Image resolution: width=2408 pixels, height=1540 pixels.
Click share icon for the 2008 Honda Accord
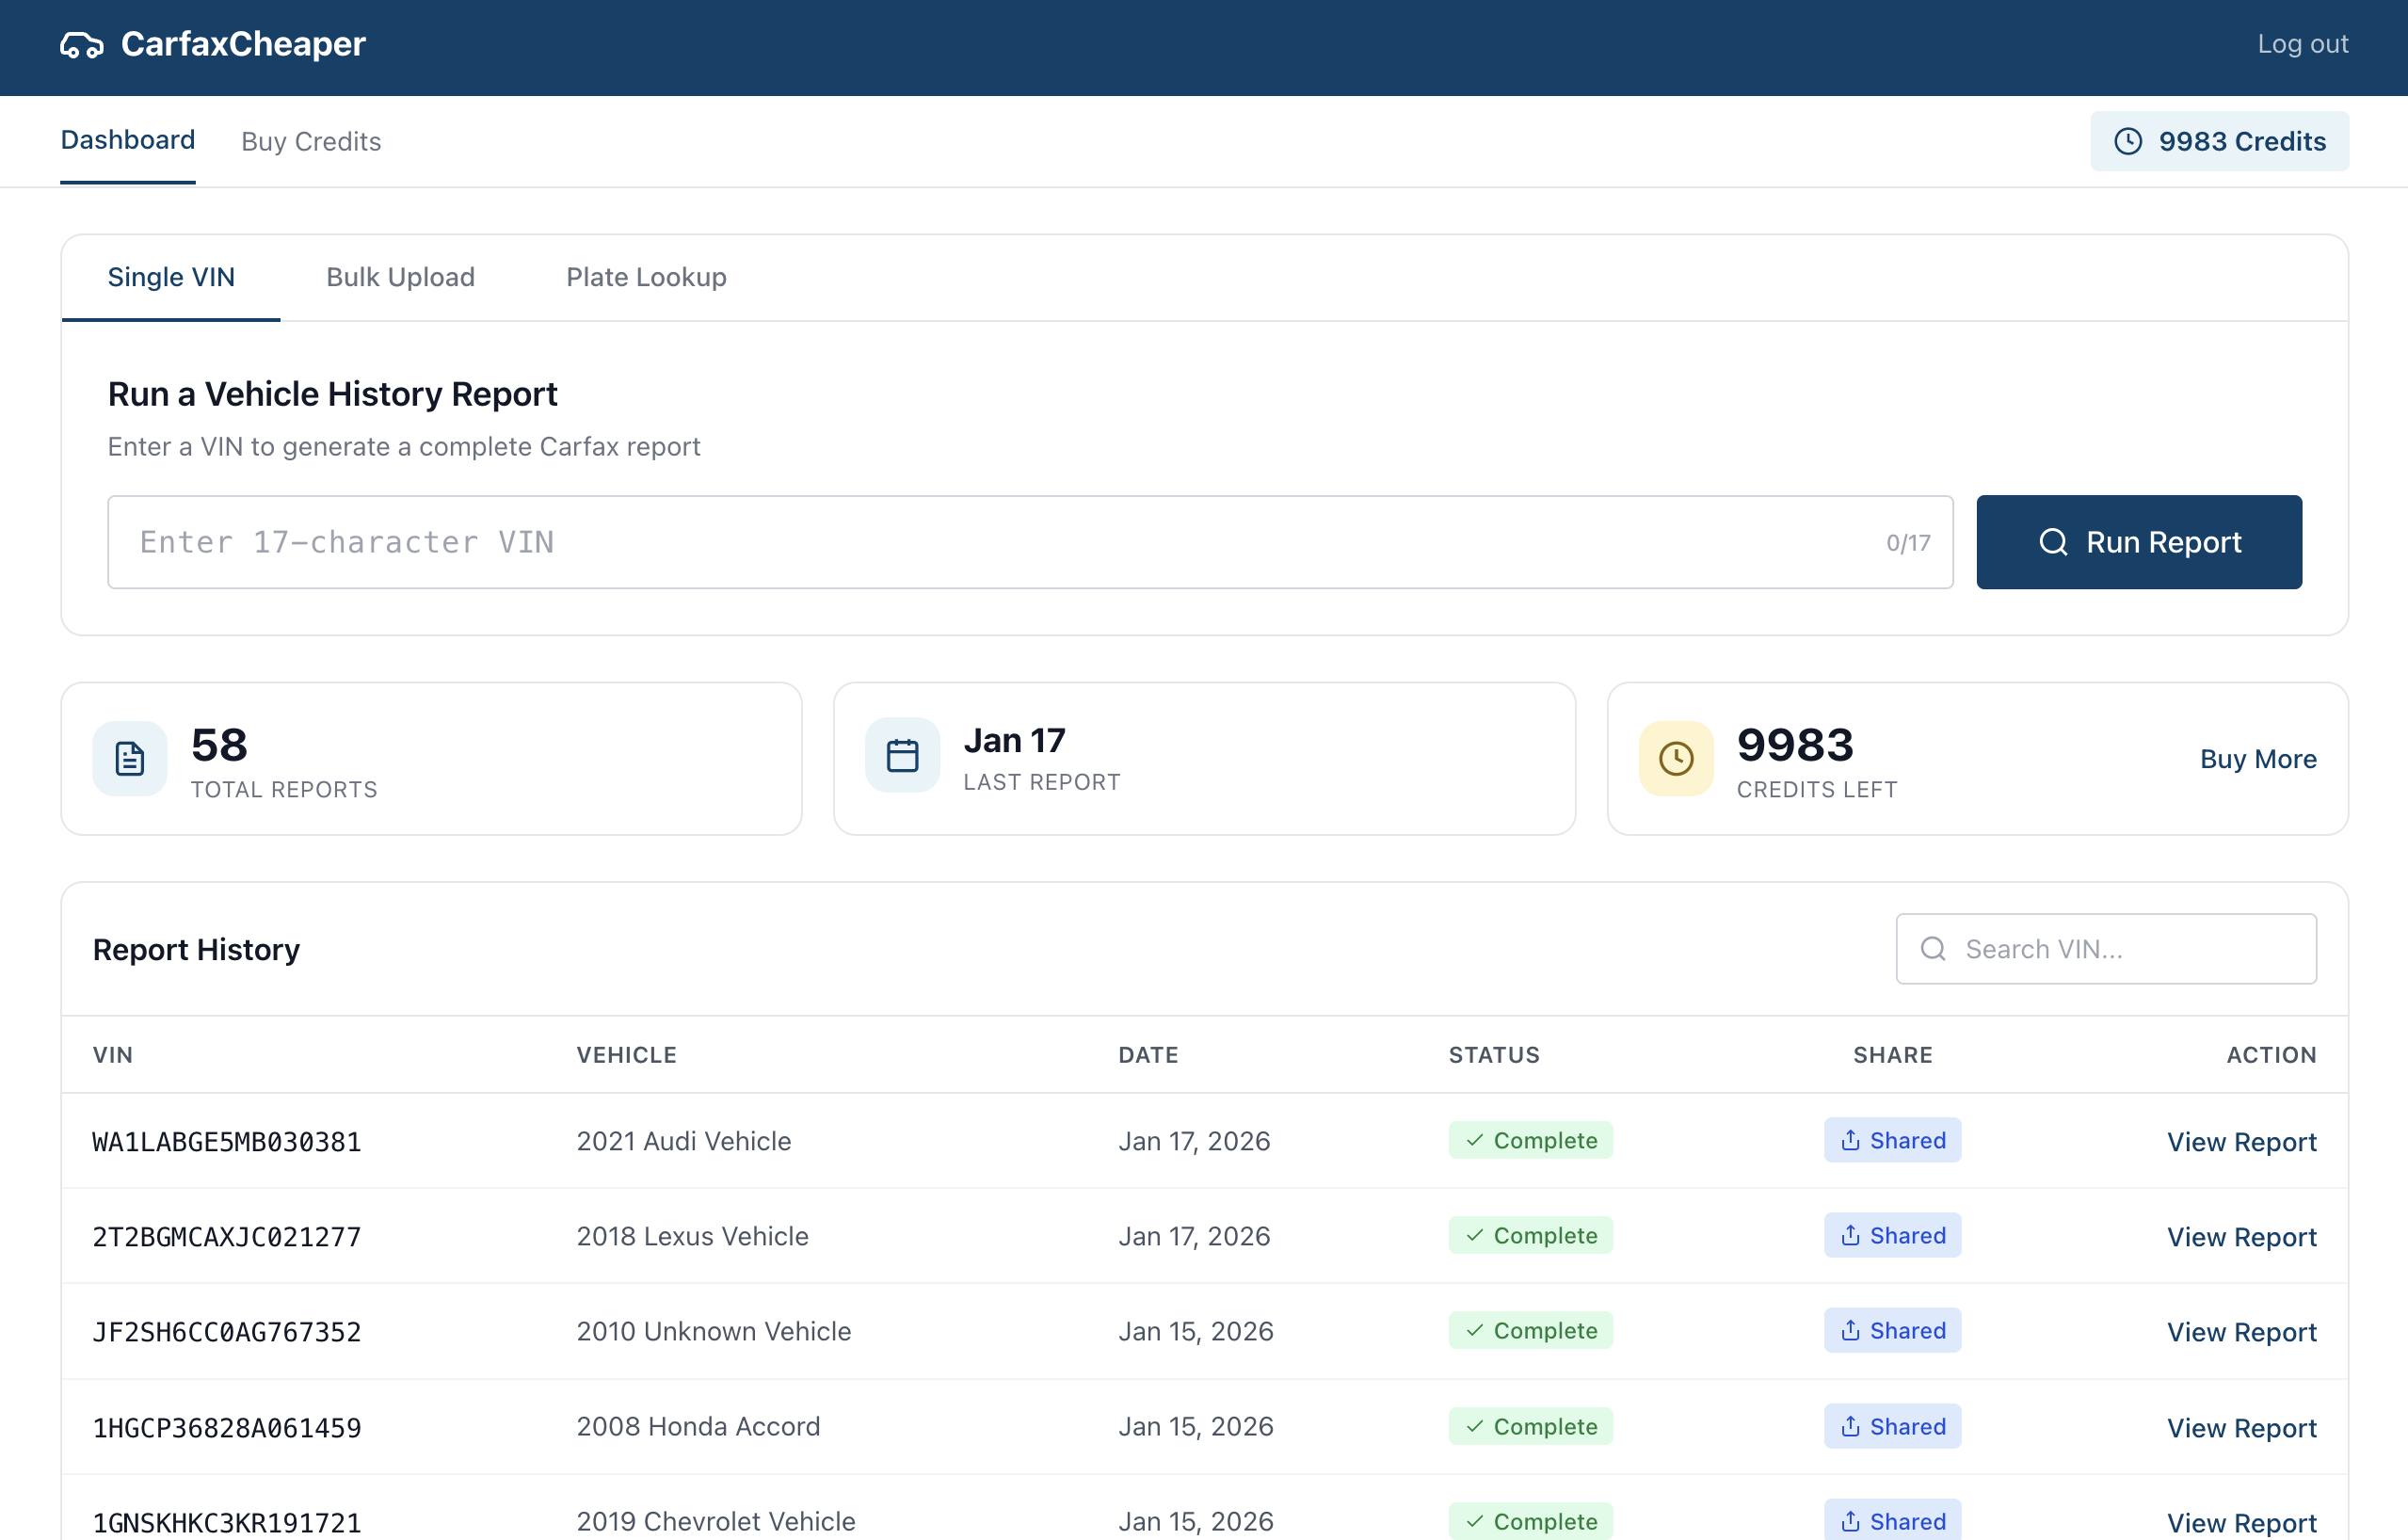click(1850, 1426)
